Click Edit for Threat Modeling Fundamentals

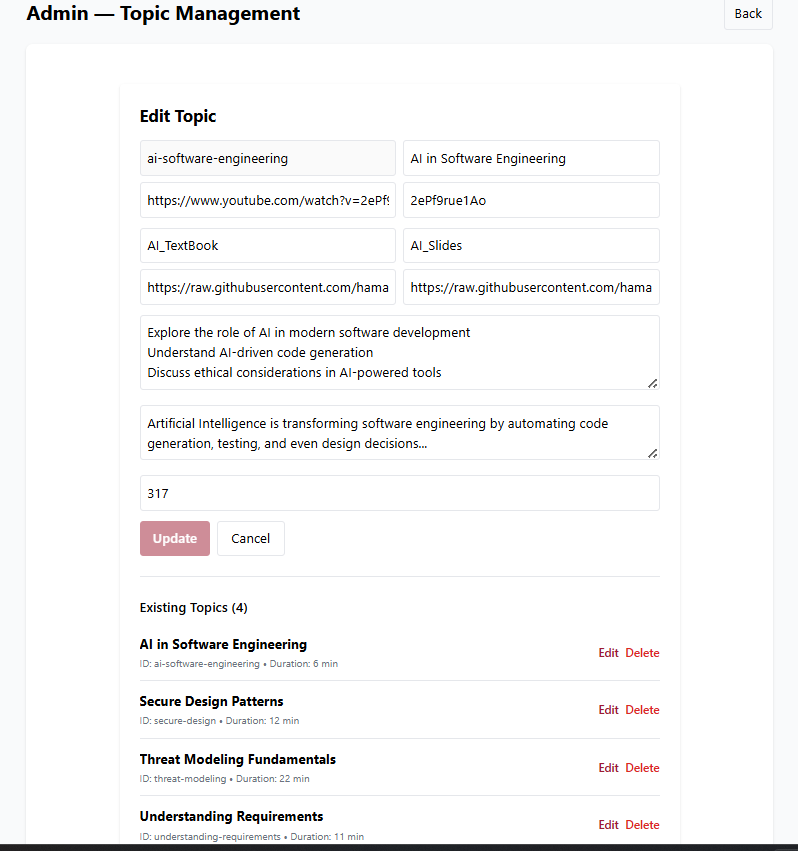tap(608, 767)
